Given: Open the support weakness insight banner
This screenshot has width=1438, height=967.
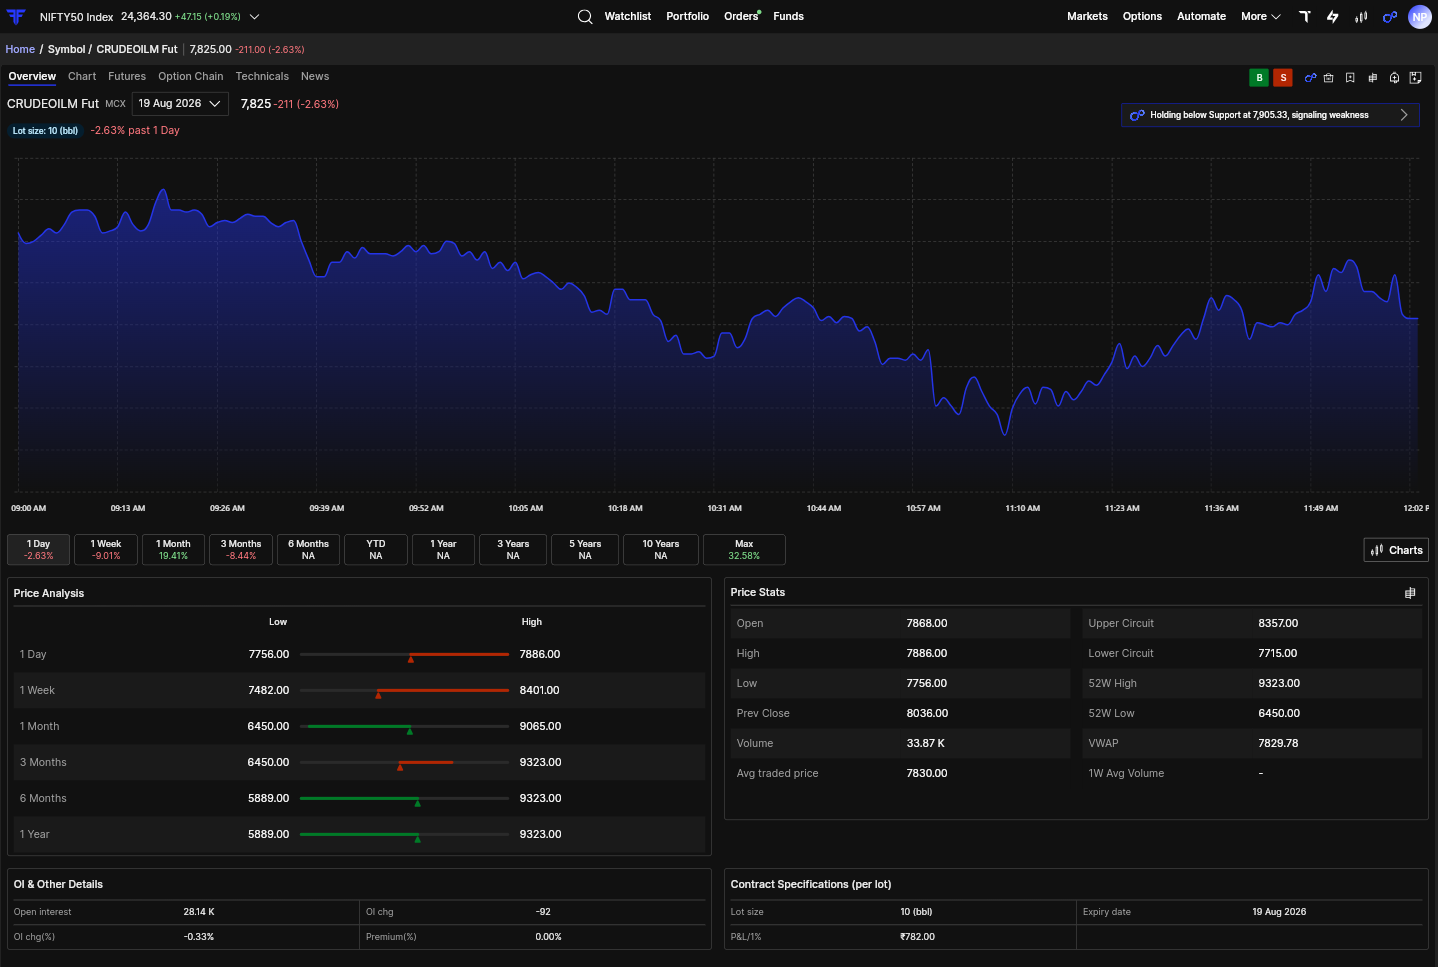Looking at the screenshot, I should [1270, 115].
